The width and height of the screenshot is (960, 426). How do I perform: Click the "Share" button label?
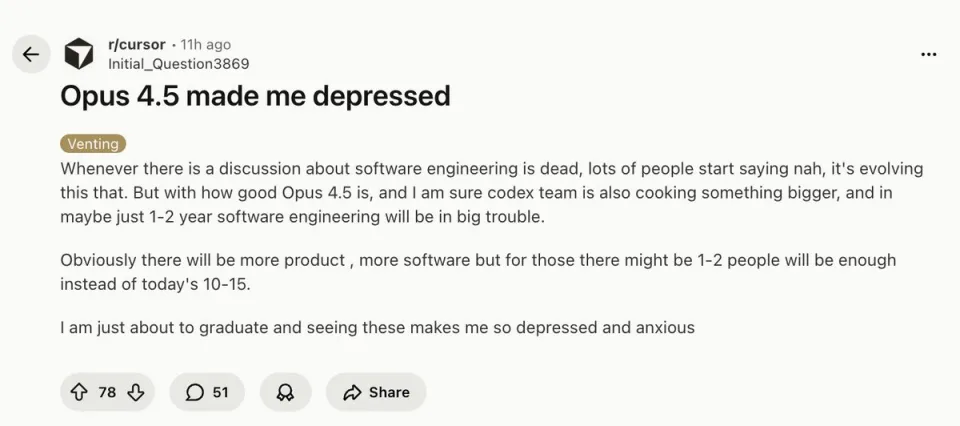389,392
